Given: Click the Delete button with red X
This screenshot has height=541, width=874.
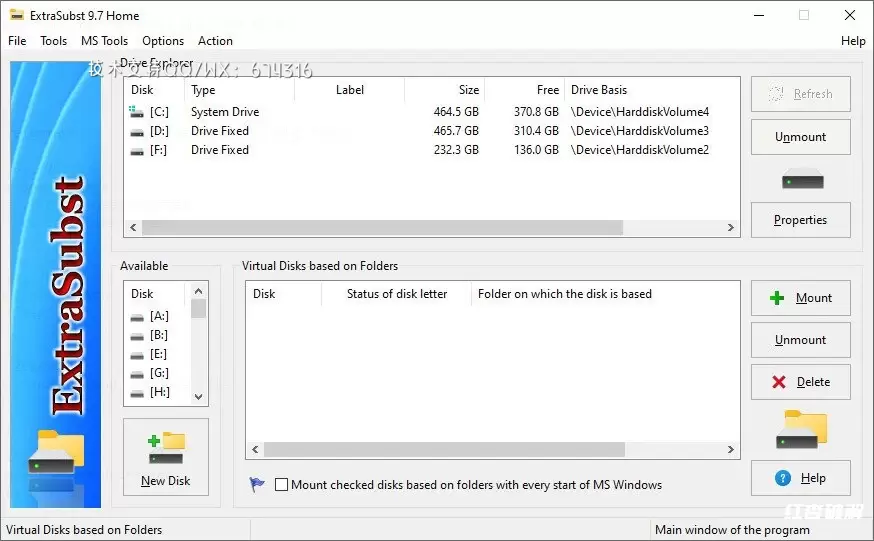Looking at the screenshot, I should (800, 382).
